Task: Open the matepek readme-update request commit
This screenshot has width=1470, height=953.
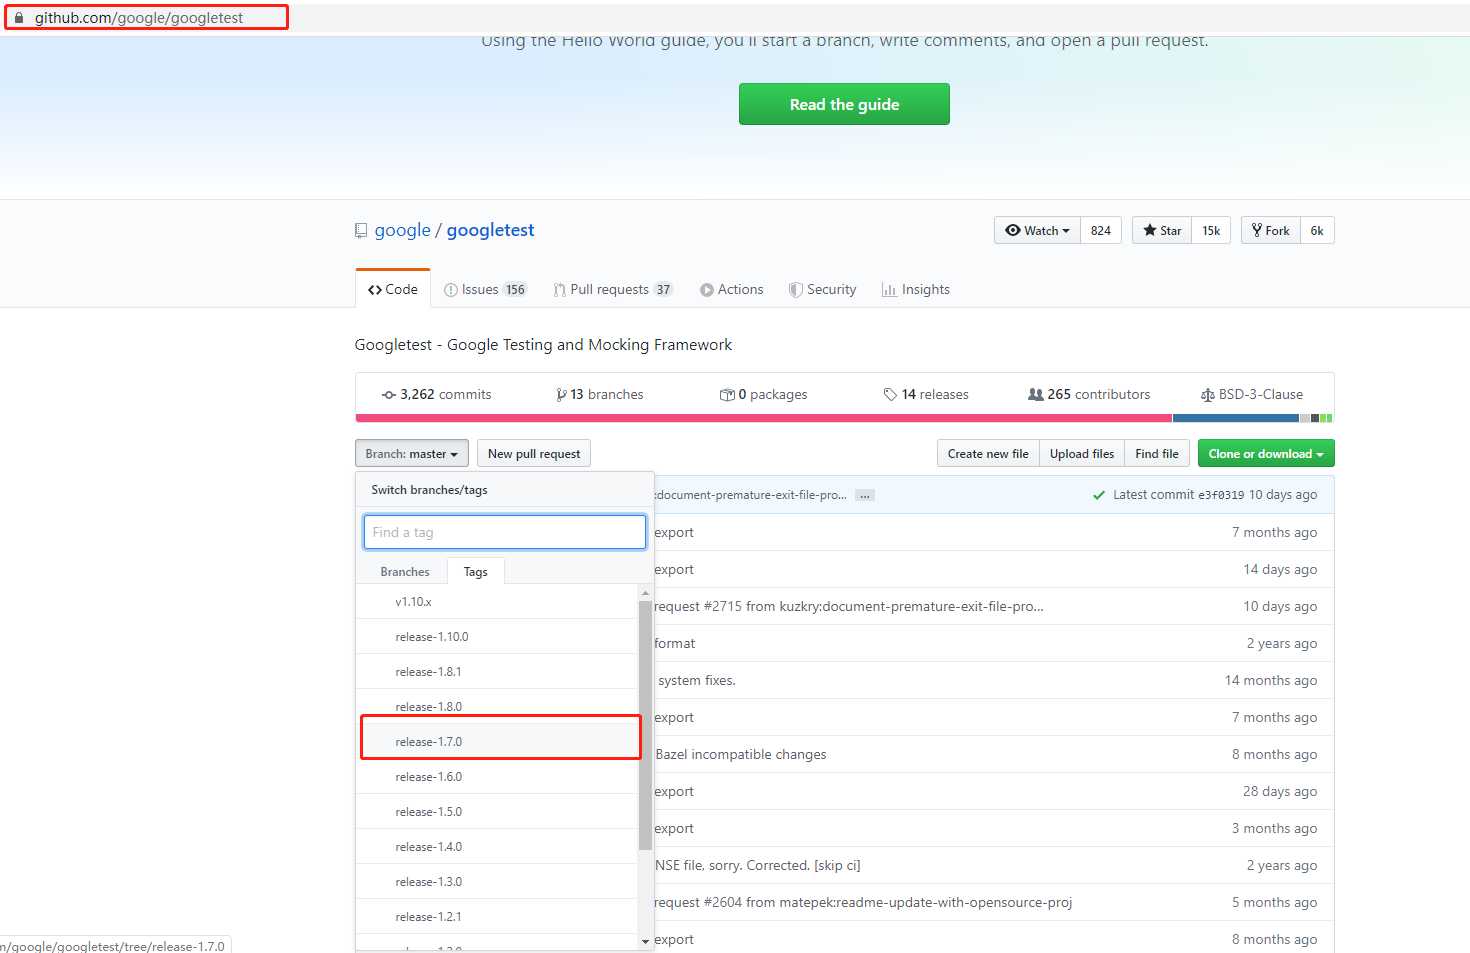Action: [x=863, y=902]
